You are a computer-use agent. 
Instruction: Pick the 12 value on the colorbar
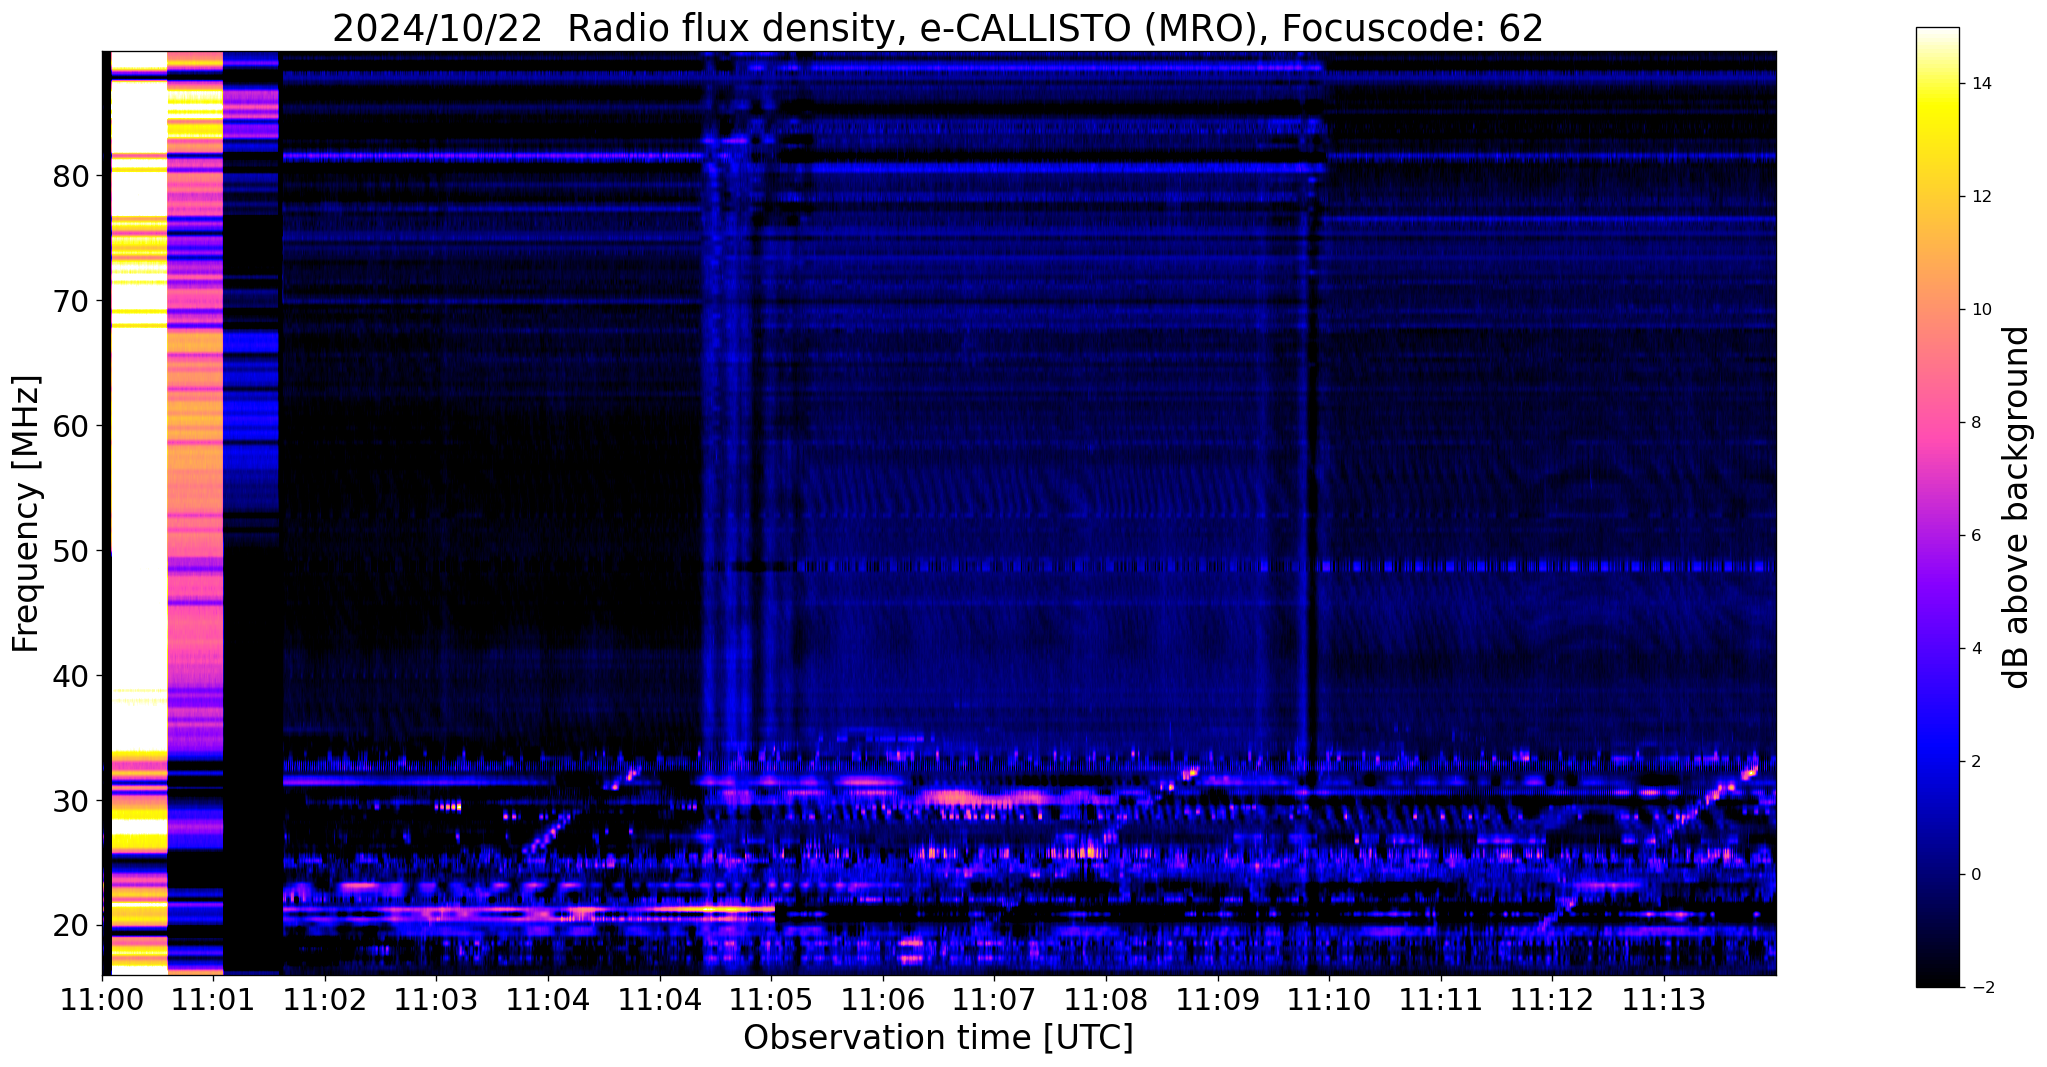pos(1980,197)
